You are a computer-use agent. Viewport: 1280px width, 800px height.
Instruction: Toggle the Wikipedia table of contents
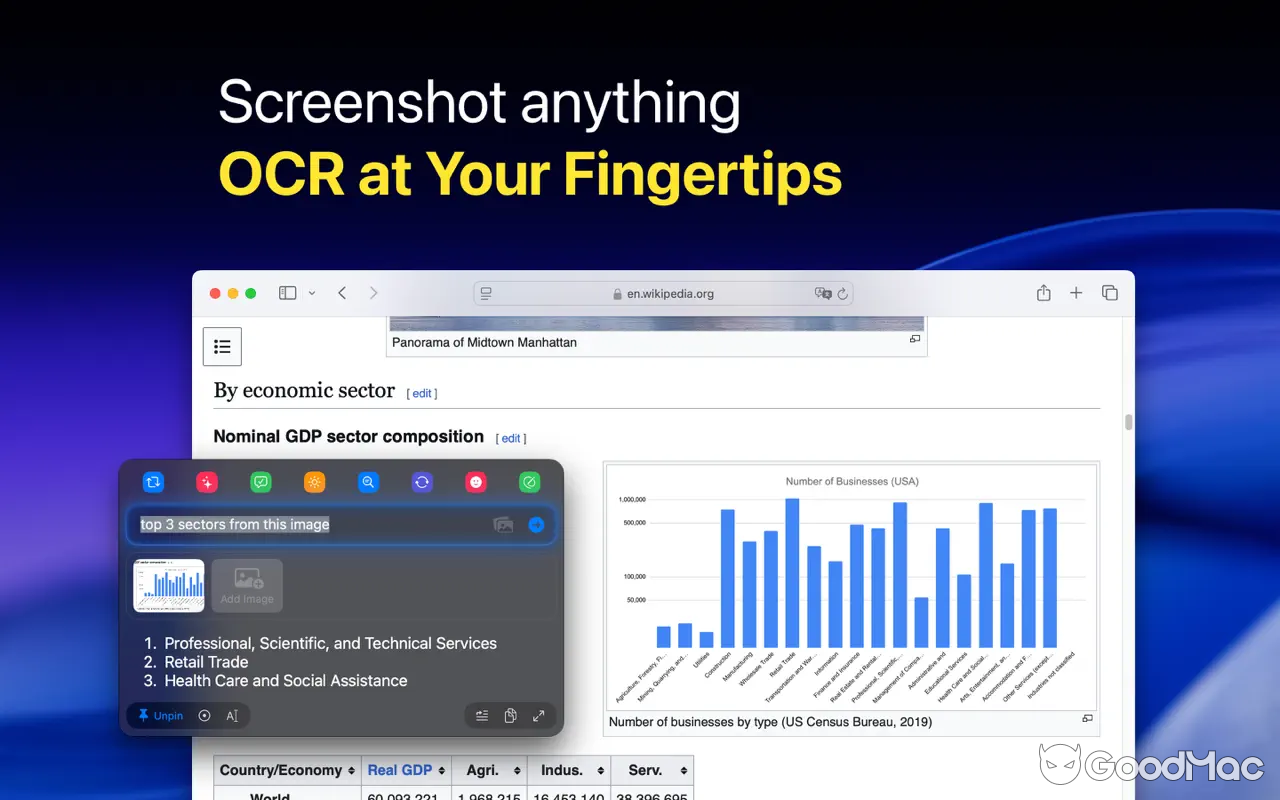(x=222, y=347)
